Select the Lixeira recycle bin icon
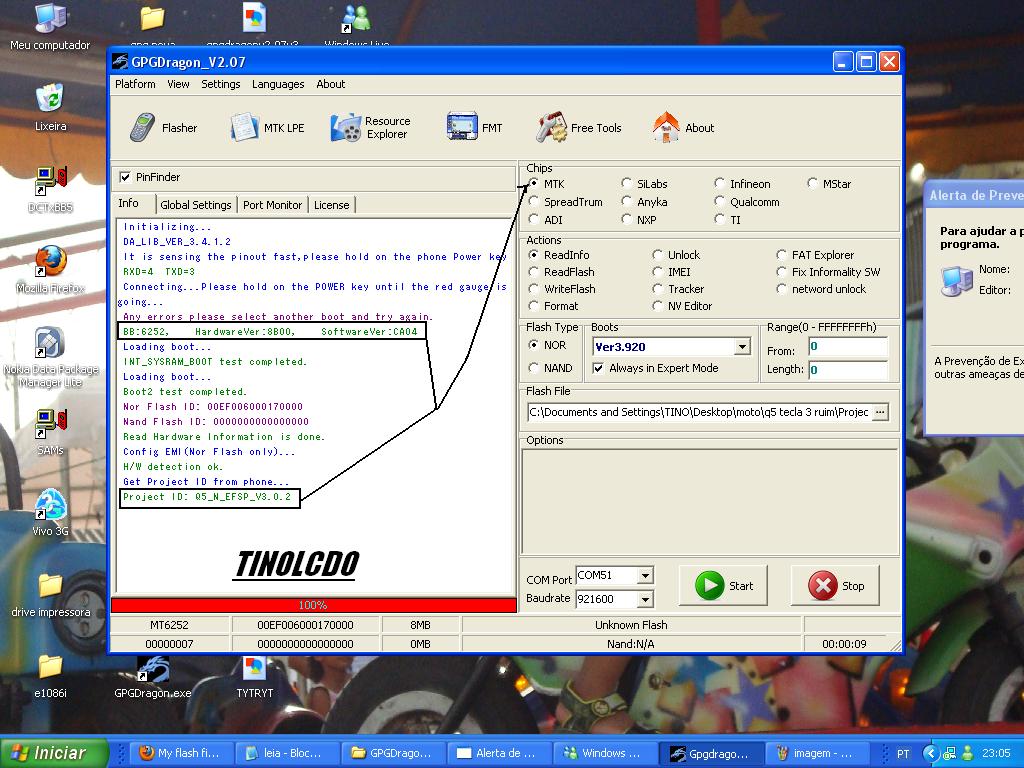The height and width of the screenshot is (768, 1024). 50,108
